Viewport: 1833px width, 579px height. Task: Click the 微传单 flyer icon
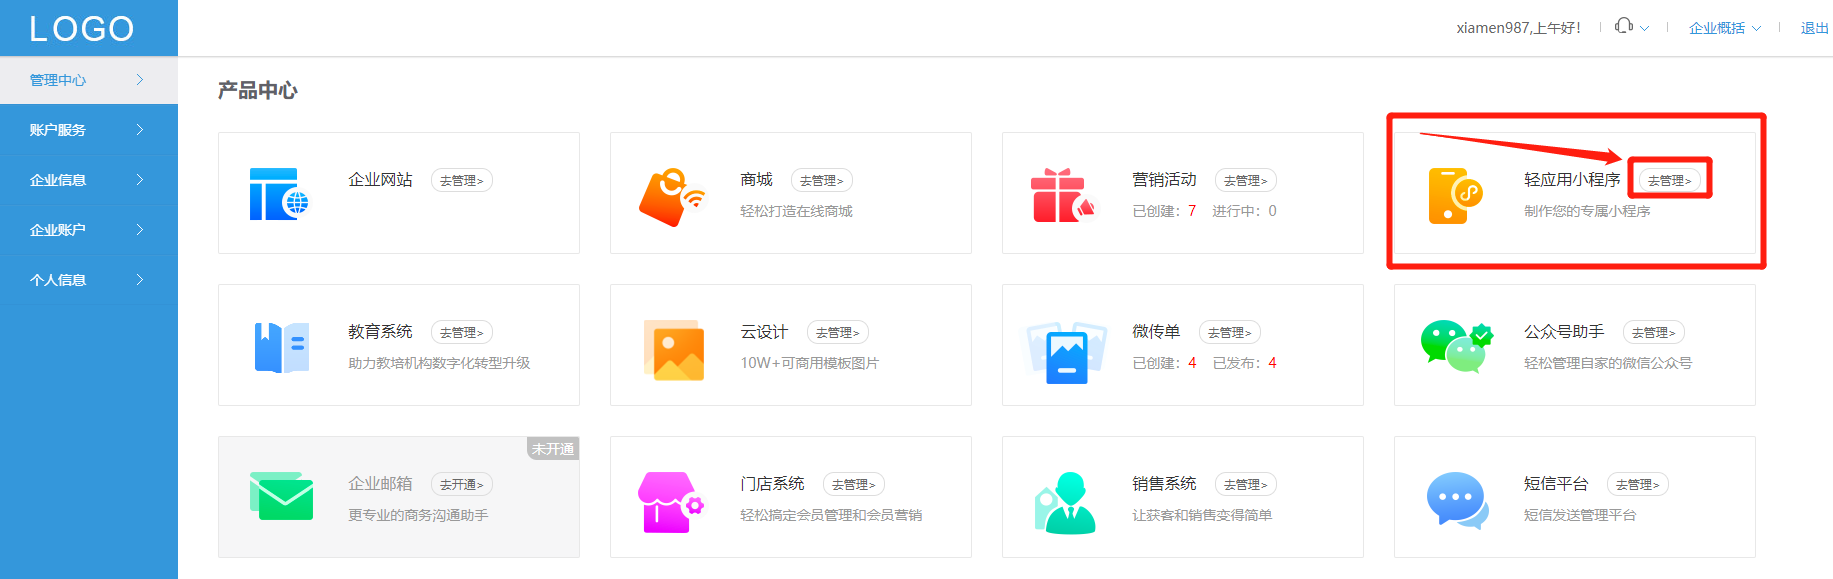1066,352
